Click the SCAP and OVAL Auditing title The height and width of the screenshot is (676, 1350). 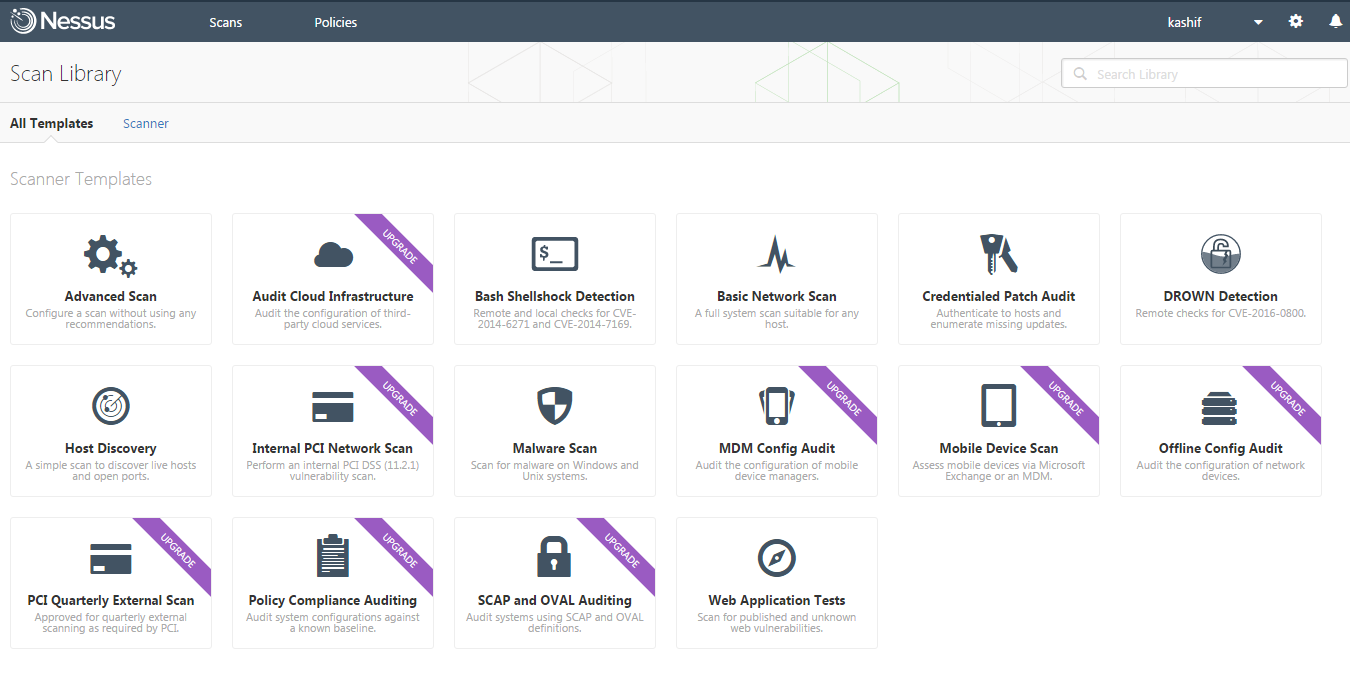tap(555, 600)
